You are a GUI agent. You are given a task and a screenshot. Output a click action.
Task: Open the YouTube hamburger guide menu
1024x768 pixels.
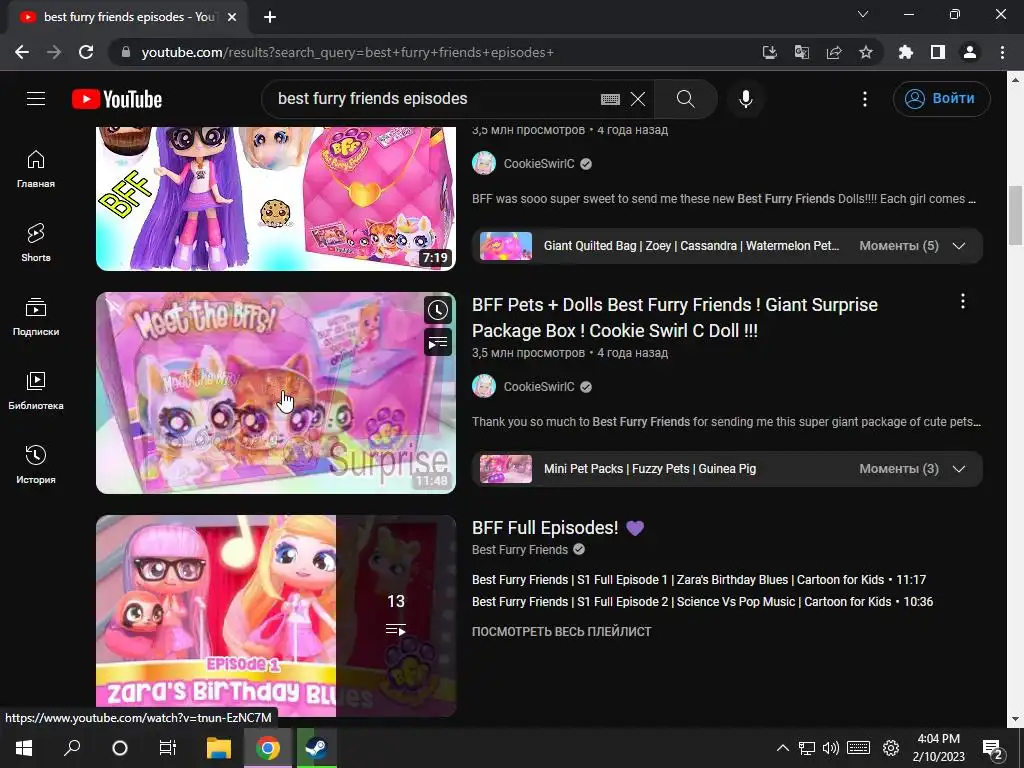(36, 99)
